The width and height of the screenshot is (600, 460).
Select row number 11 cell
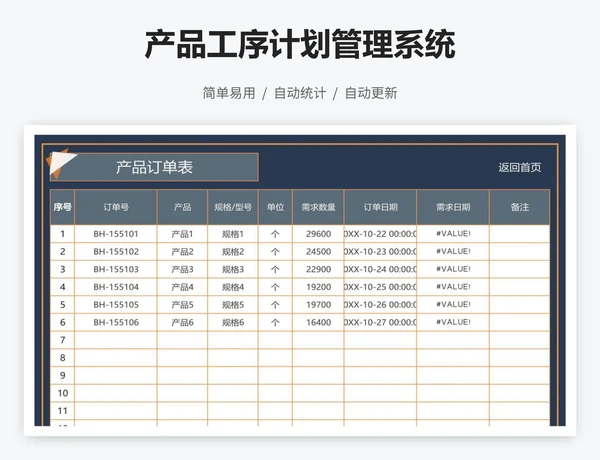(x=62, y=411)
